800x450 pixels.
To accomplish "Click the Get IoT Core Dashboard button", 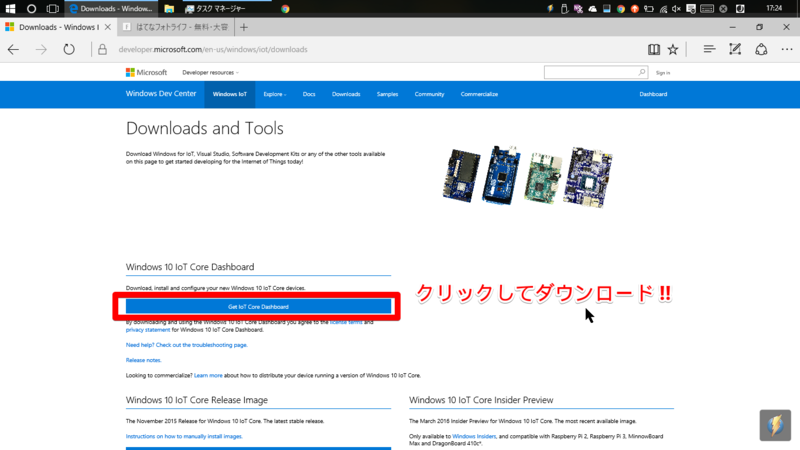I will [258, 306].
